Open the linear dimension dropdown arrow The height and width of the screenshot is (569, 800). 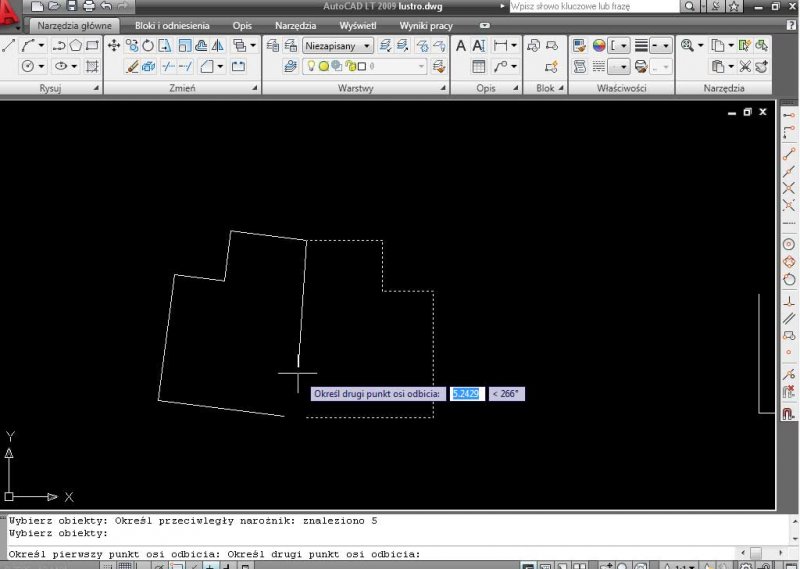click(x=514, y=46)
